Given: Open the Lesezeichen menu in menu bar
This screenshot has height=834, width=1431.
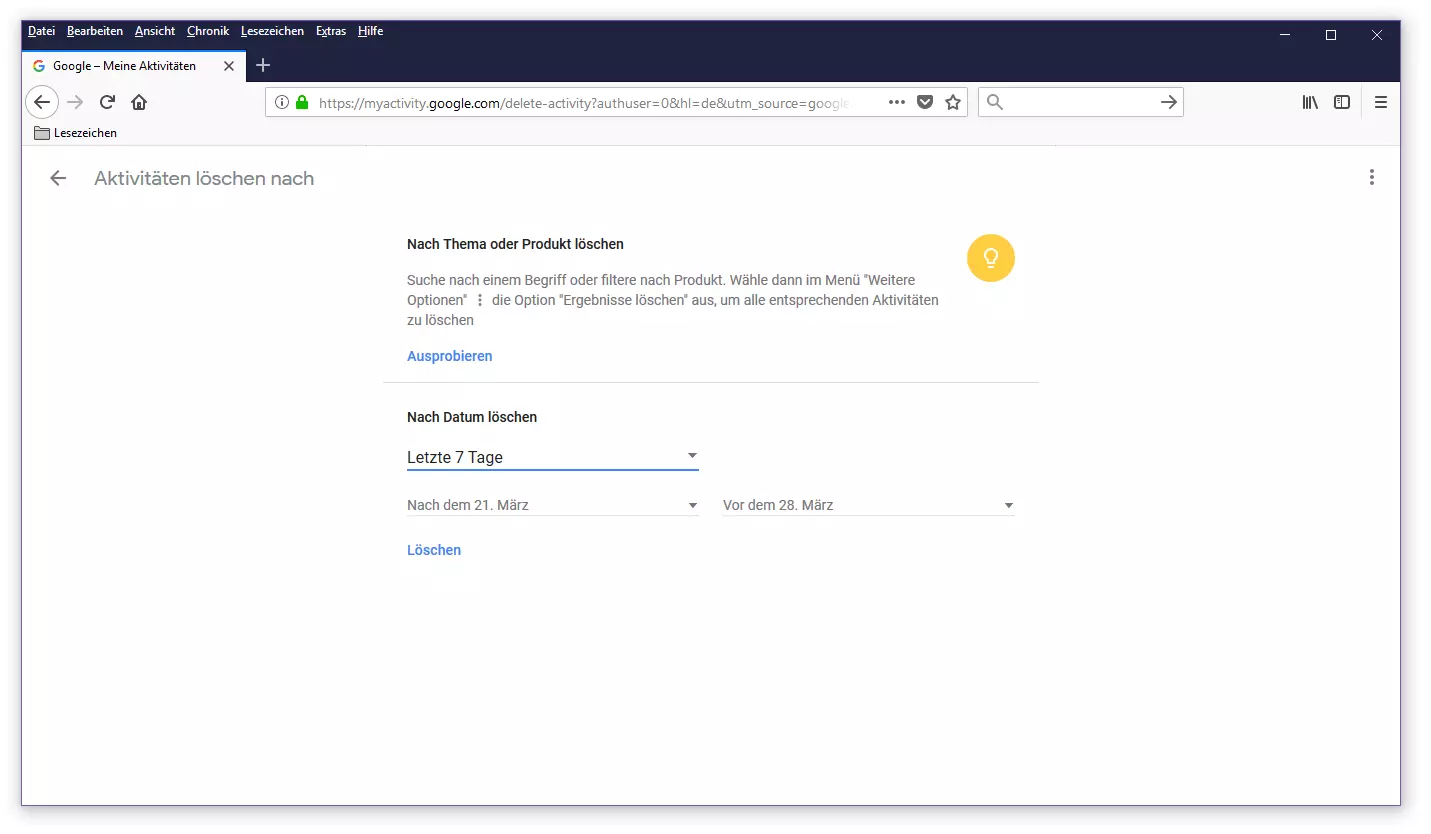Looking at the screenshot, I should tap(272, 31).
